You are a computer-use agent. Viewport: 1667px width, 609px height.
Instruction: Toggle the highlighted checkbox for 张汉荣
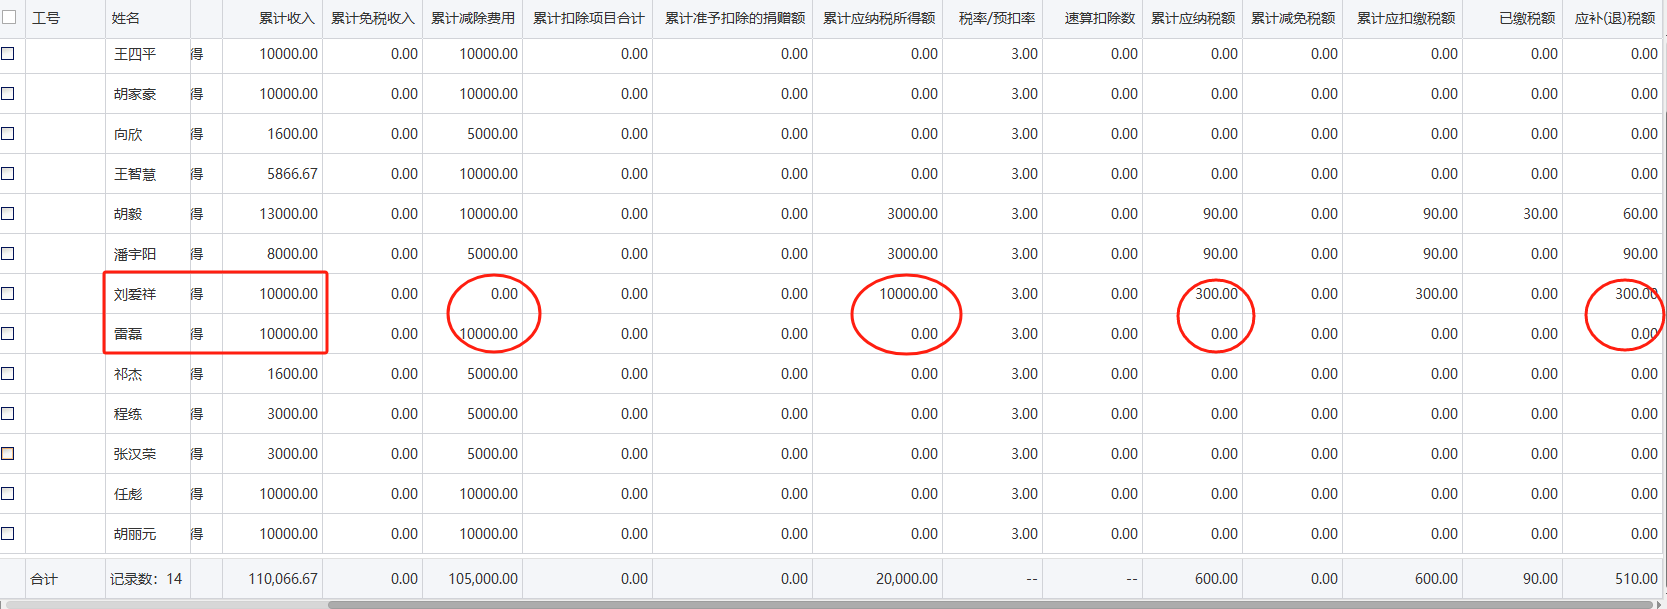8,454
